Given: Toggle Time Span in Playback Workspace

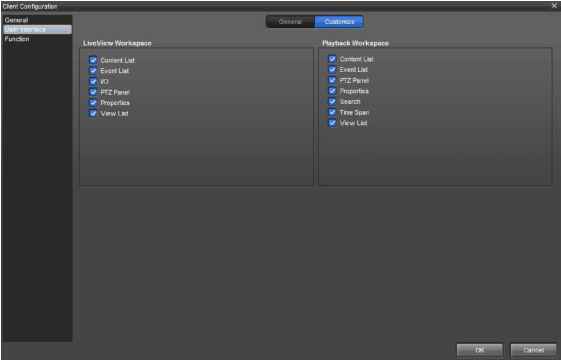Looking at the screenshot, I should (x=332, y=112).
